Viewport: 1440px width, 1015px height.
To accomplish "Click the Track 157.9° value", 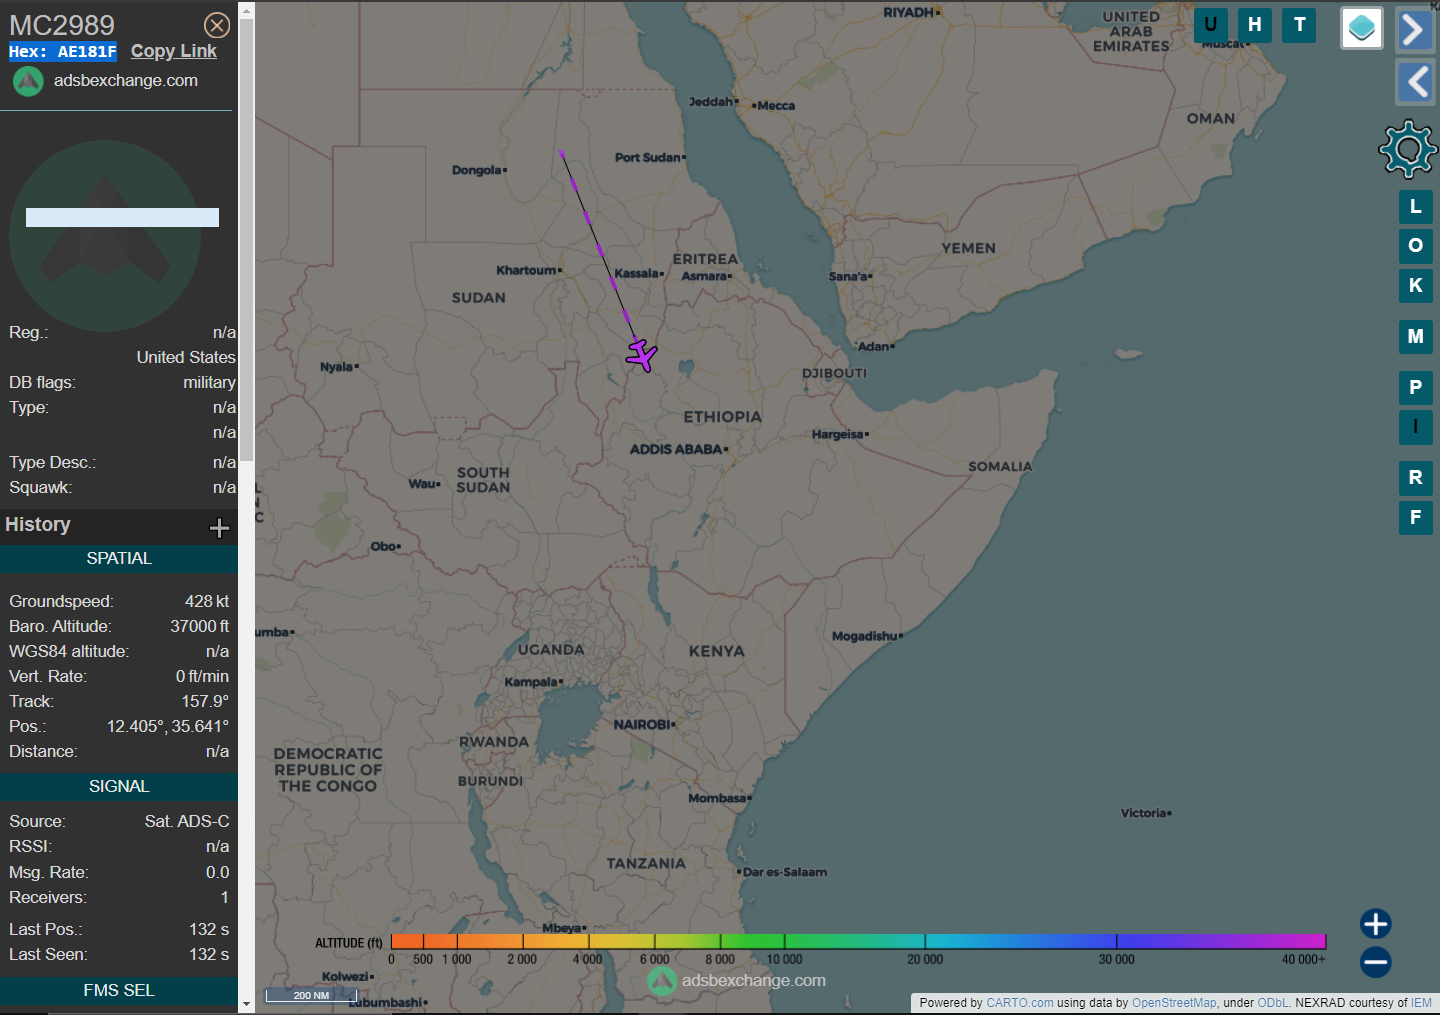I will [x=205, y=701].
